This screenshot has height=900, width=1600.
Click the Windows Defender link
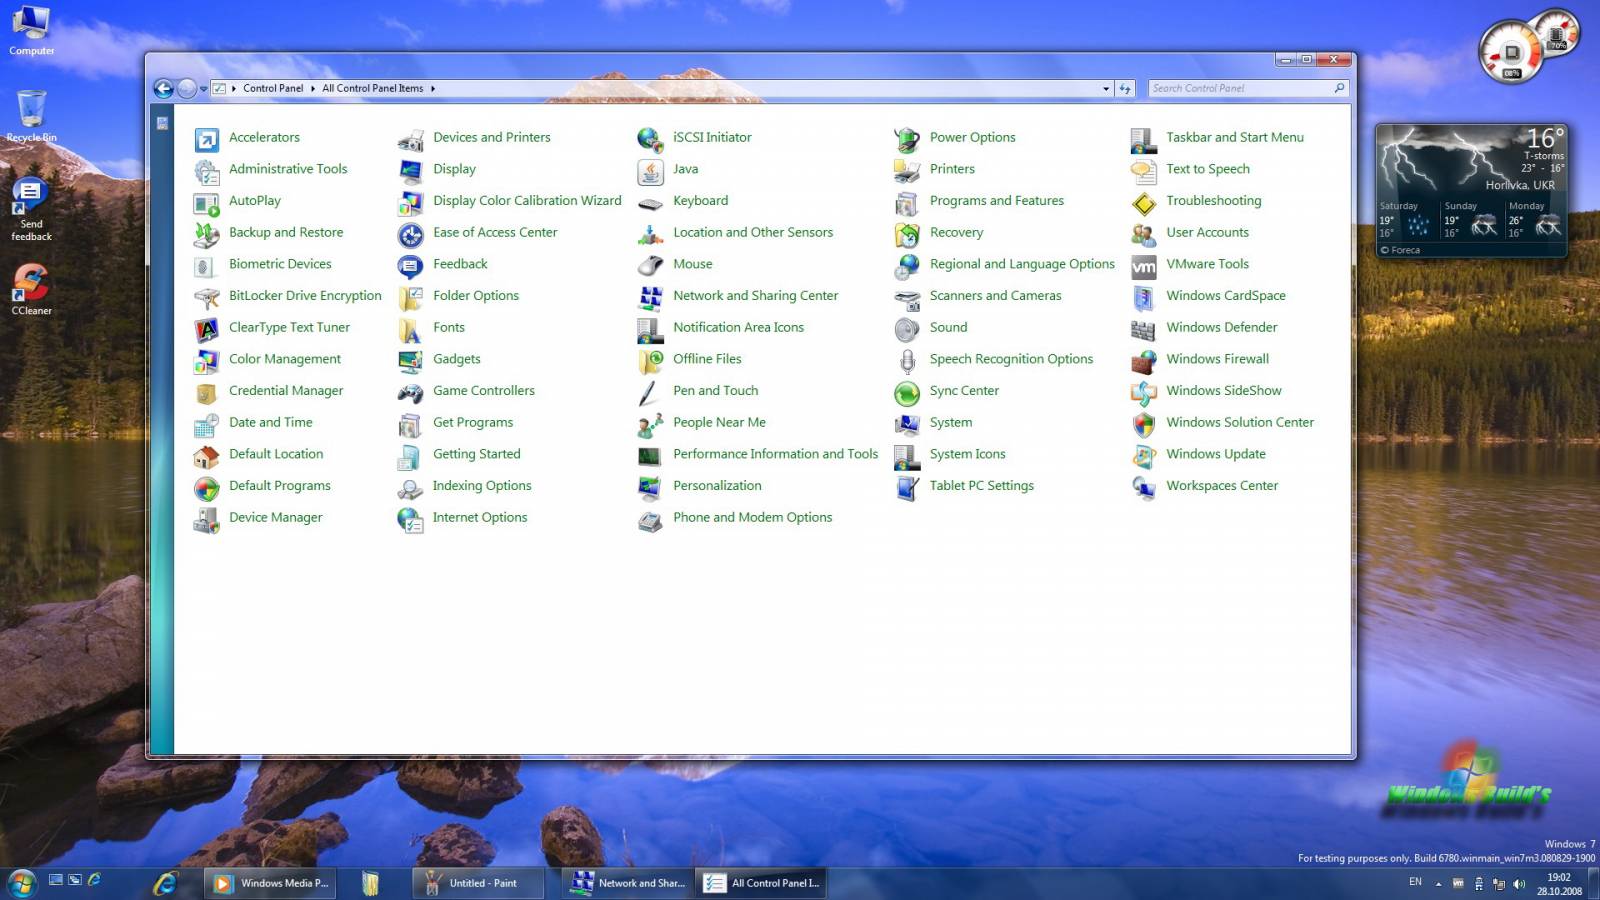(x=1221, y=327)
